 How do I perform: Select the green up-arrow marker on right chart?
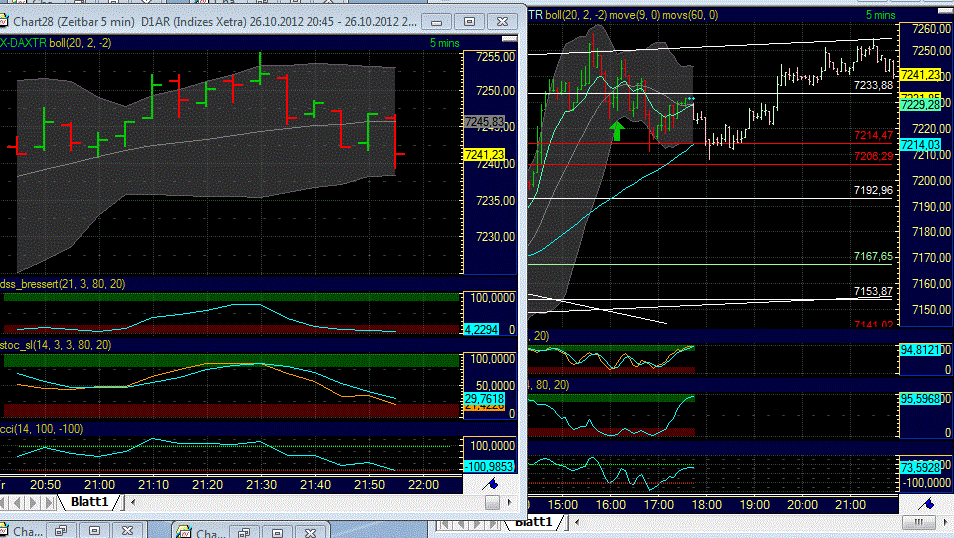617,130
